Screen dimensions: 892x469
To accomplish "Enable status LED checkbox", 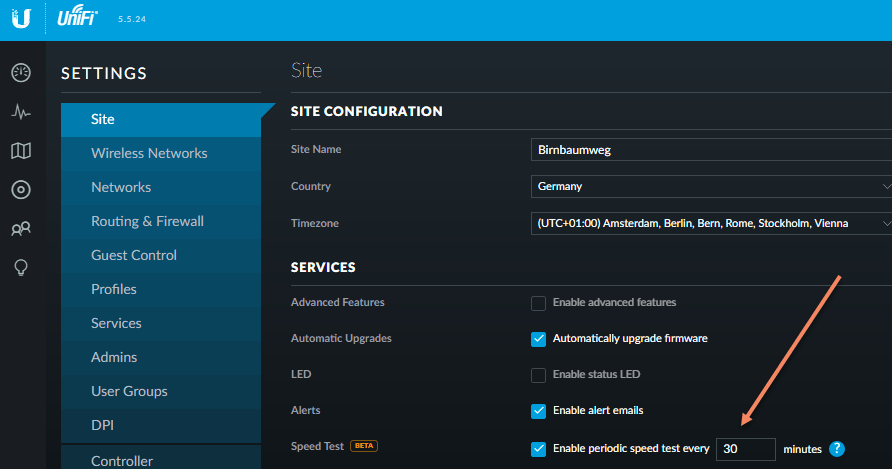I will pos(538,375).
